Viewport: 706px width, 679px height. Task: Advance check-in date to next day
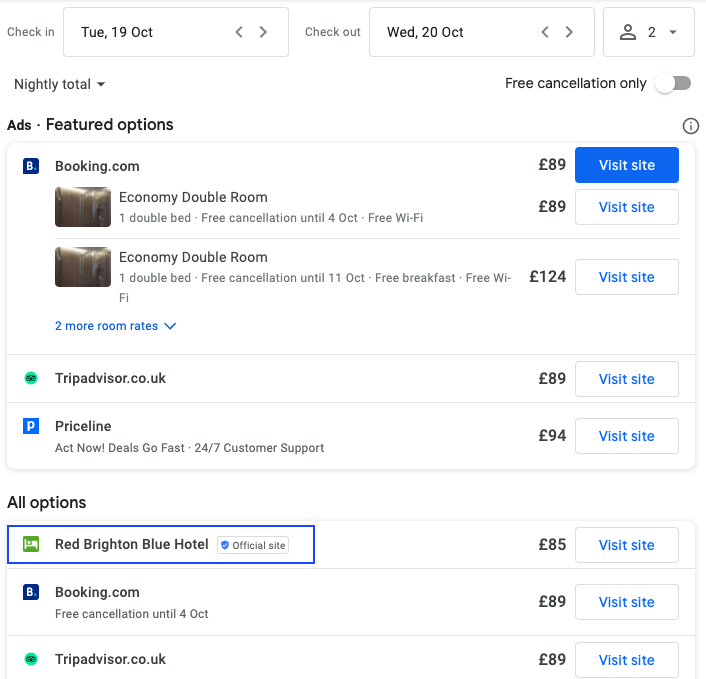pos(263,32)
